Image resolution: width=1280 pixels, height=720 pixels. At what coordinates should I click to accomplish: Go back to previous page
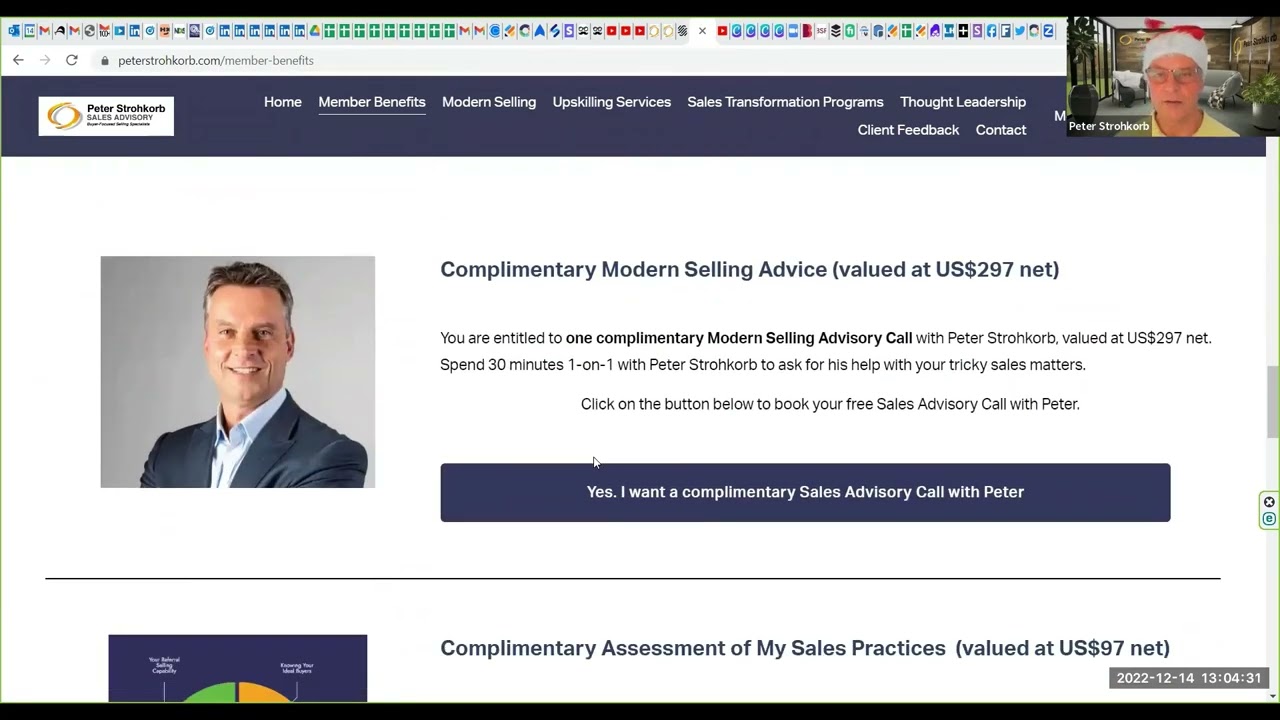click(x=18, y=60)
